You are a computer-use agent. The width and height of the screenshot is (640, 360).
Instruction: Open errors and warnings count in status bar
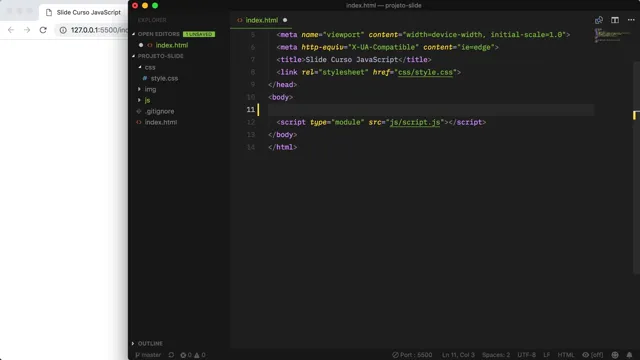(x=193, y=355)
